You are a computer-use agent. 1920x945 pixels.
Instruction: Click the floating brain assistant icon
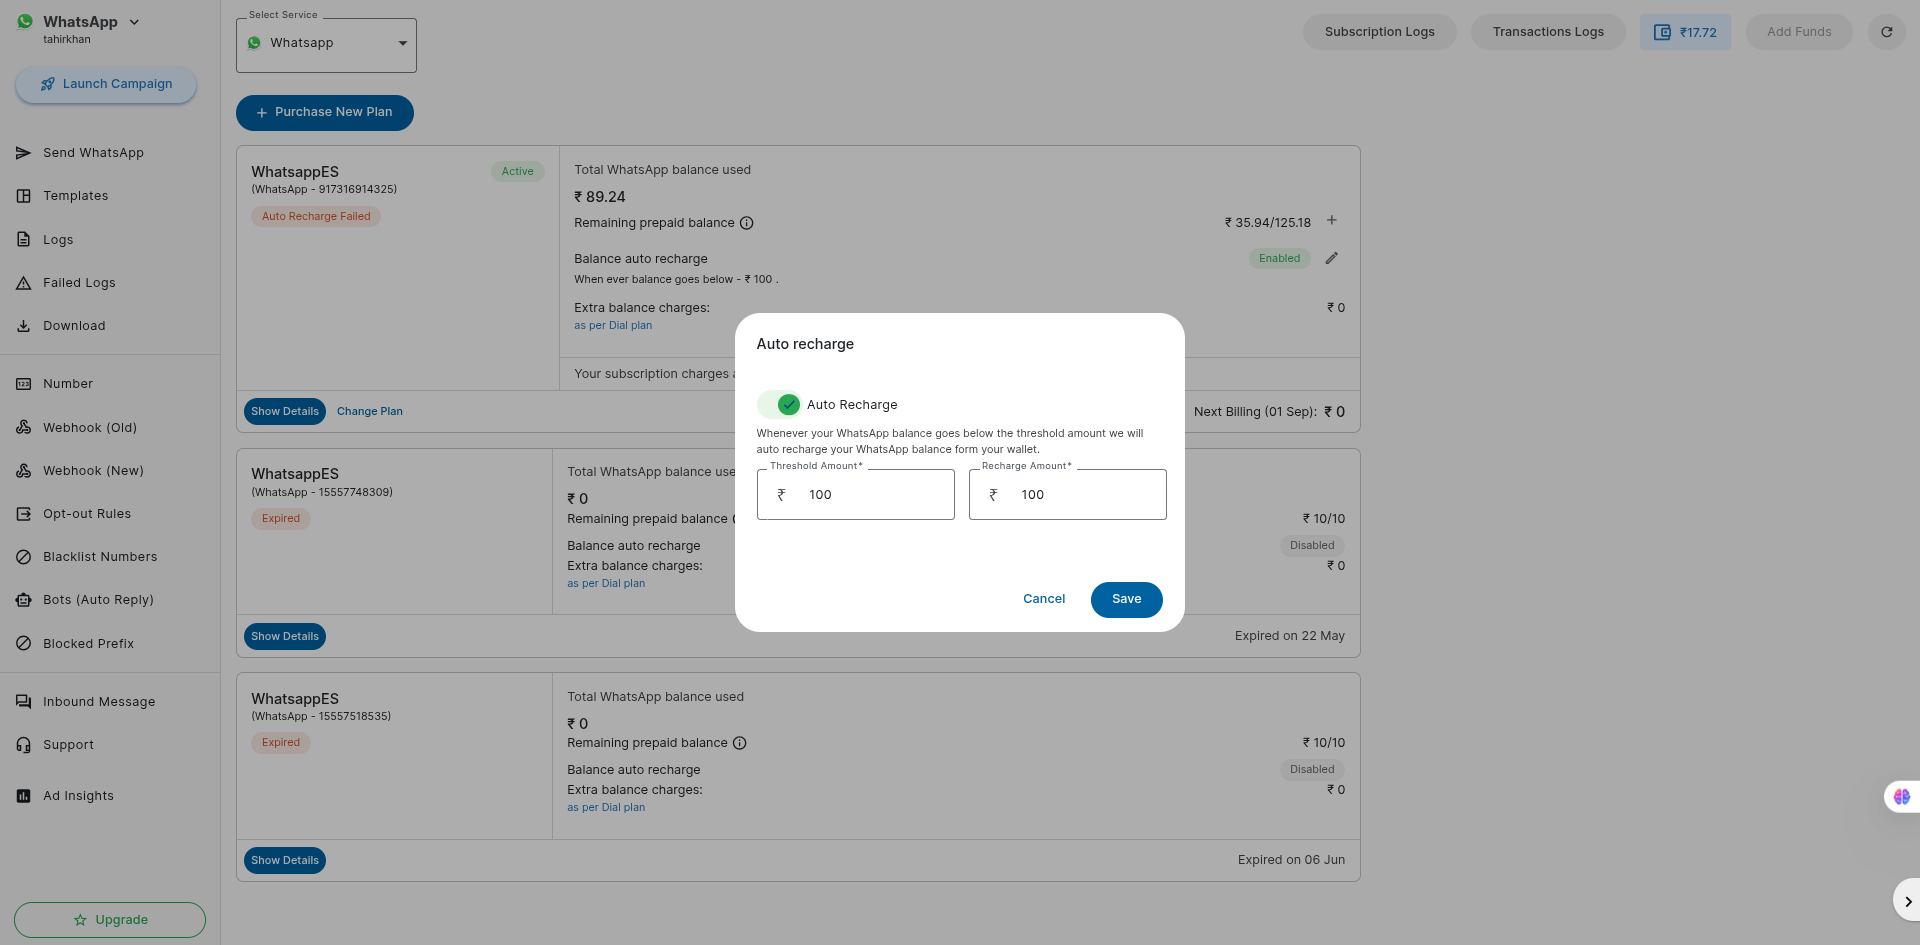coord(1902,797)
